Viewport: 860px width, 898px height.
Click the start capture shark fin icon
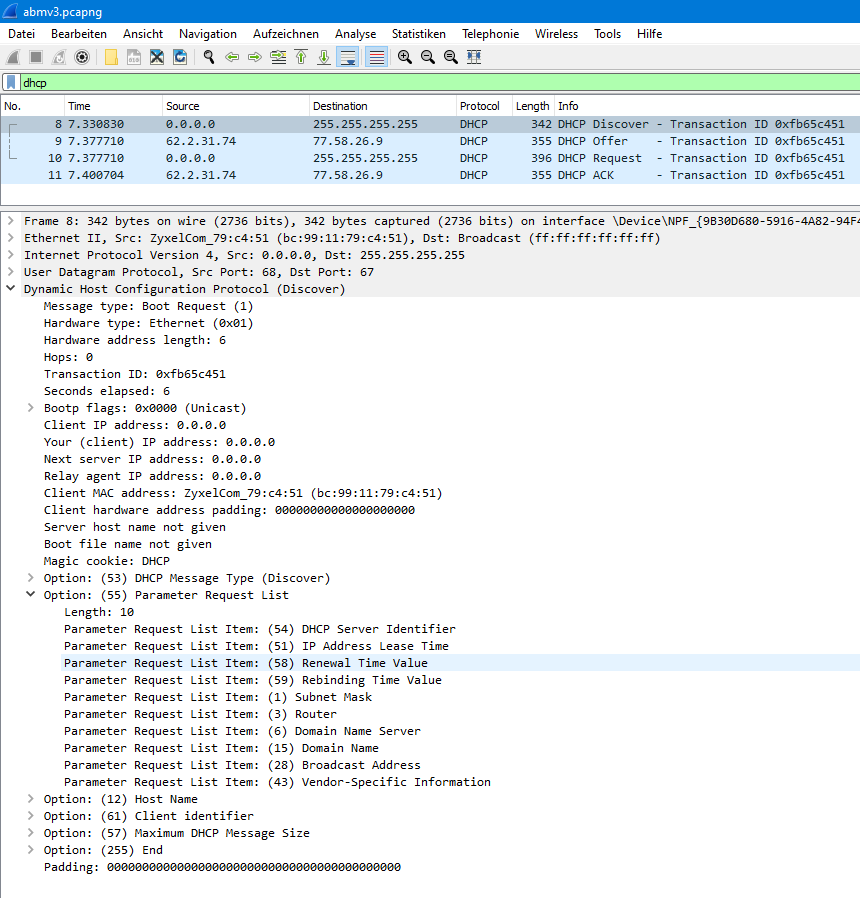click(x=13, y=57)
